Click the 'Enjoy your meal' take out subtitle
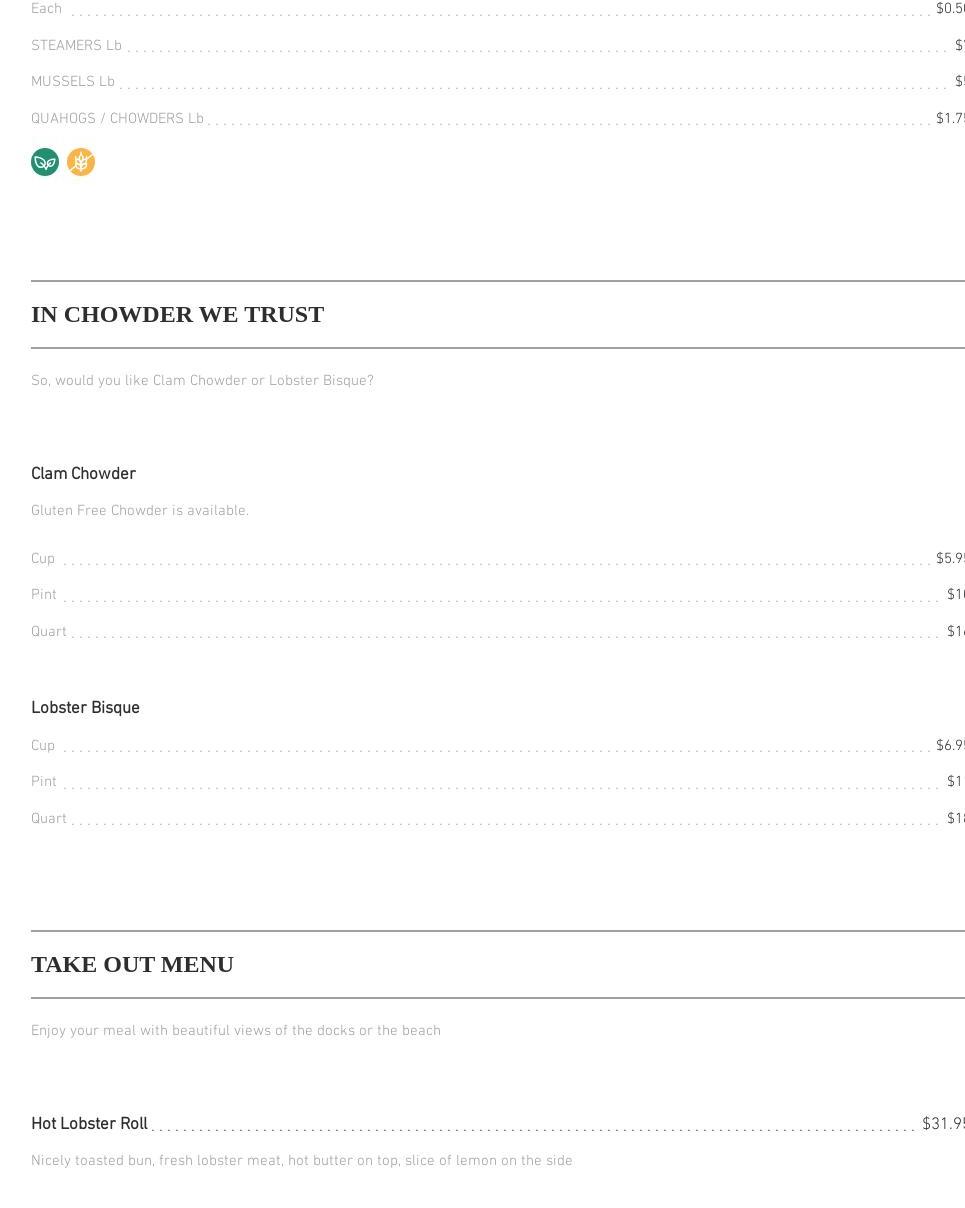 click(x=235, y=1031)
